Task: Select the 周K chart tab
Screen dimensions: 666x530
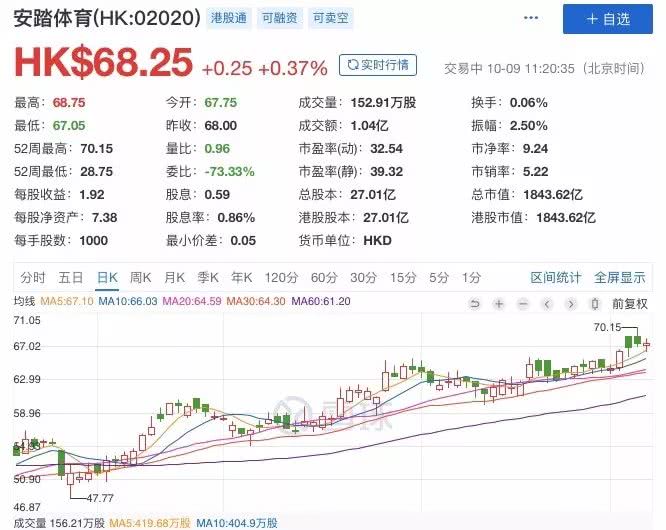Action: pyautogui.click(x=141, y=278)
